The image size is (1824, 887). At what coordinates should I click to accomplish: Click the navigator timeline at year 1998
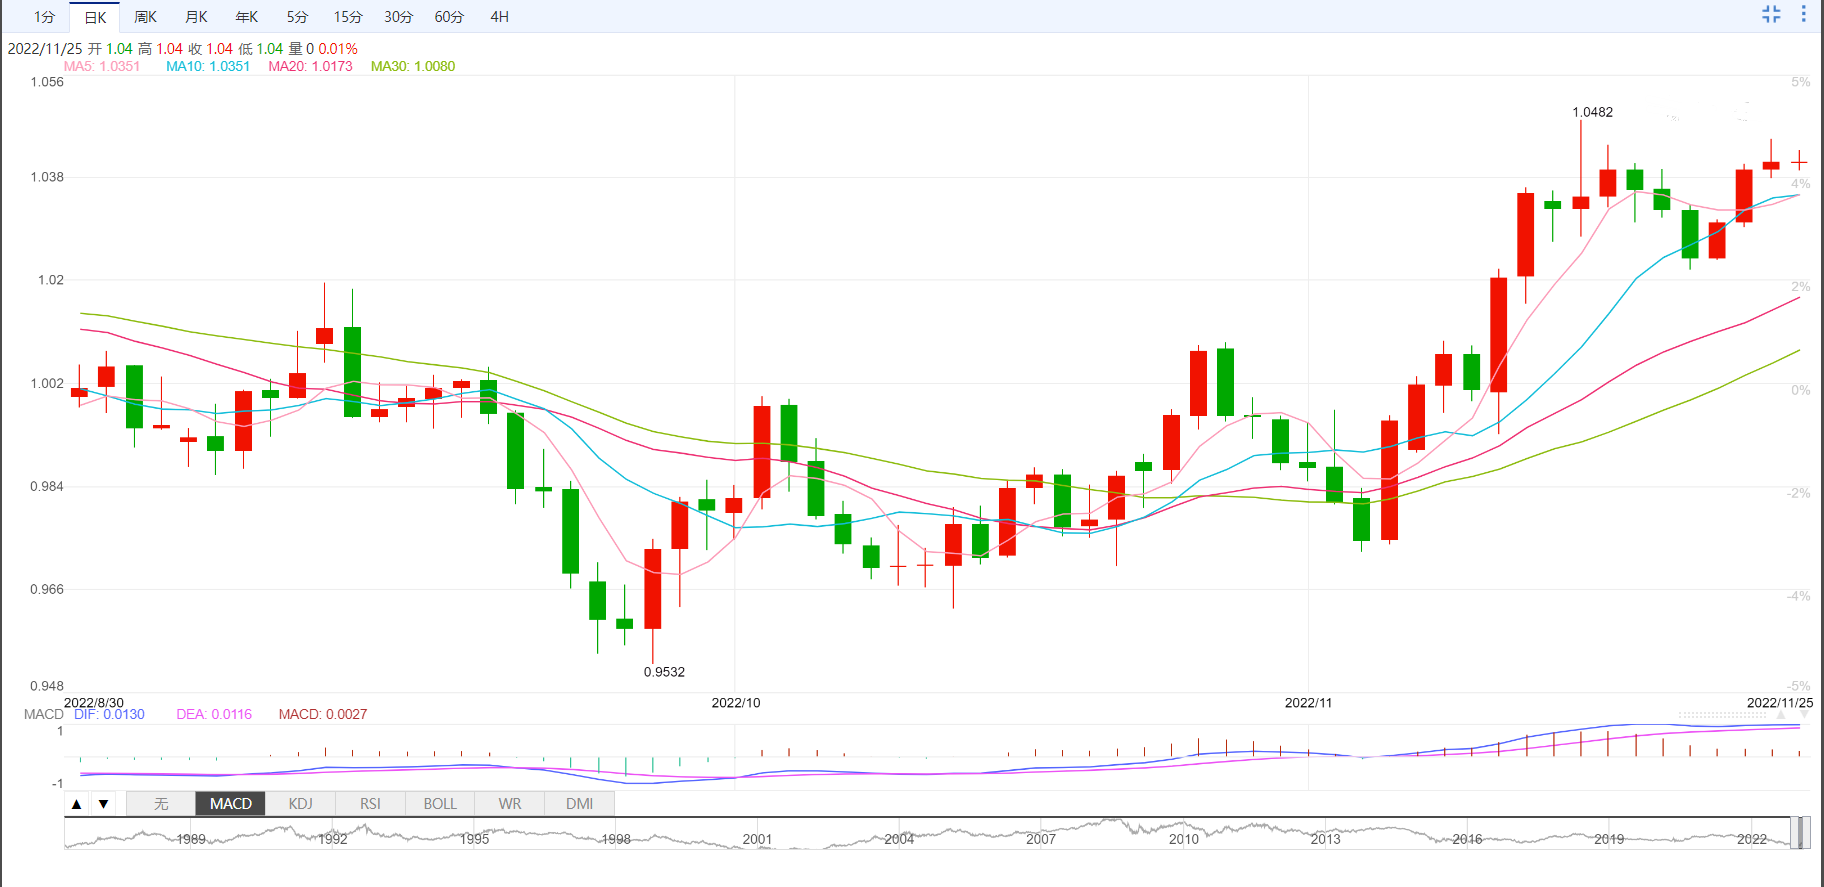616,839
